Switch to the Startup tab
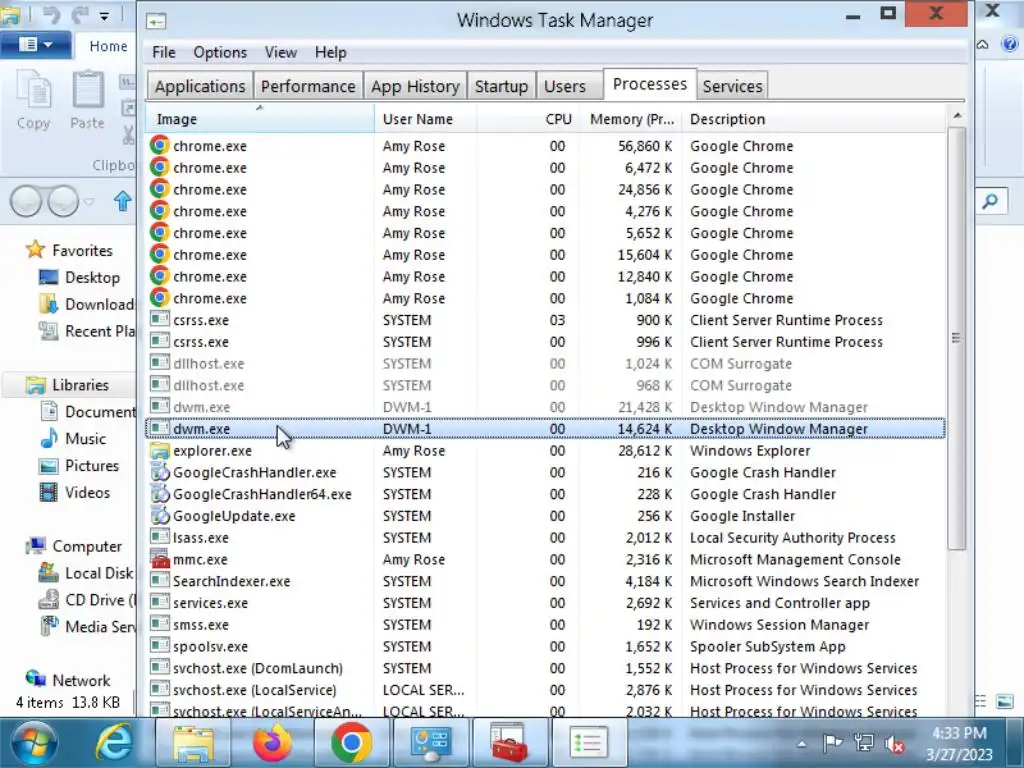The width and height of the screenshot is (1024, 768). pyautogui.click(x=501, y=86)
